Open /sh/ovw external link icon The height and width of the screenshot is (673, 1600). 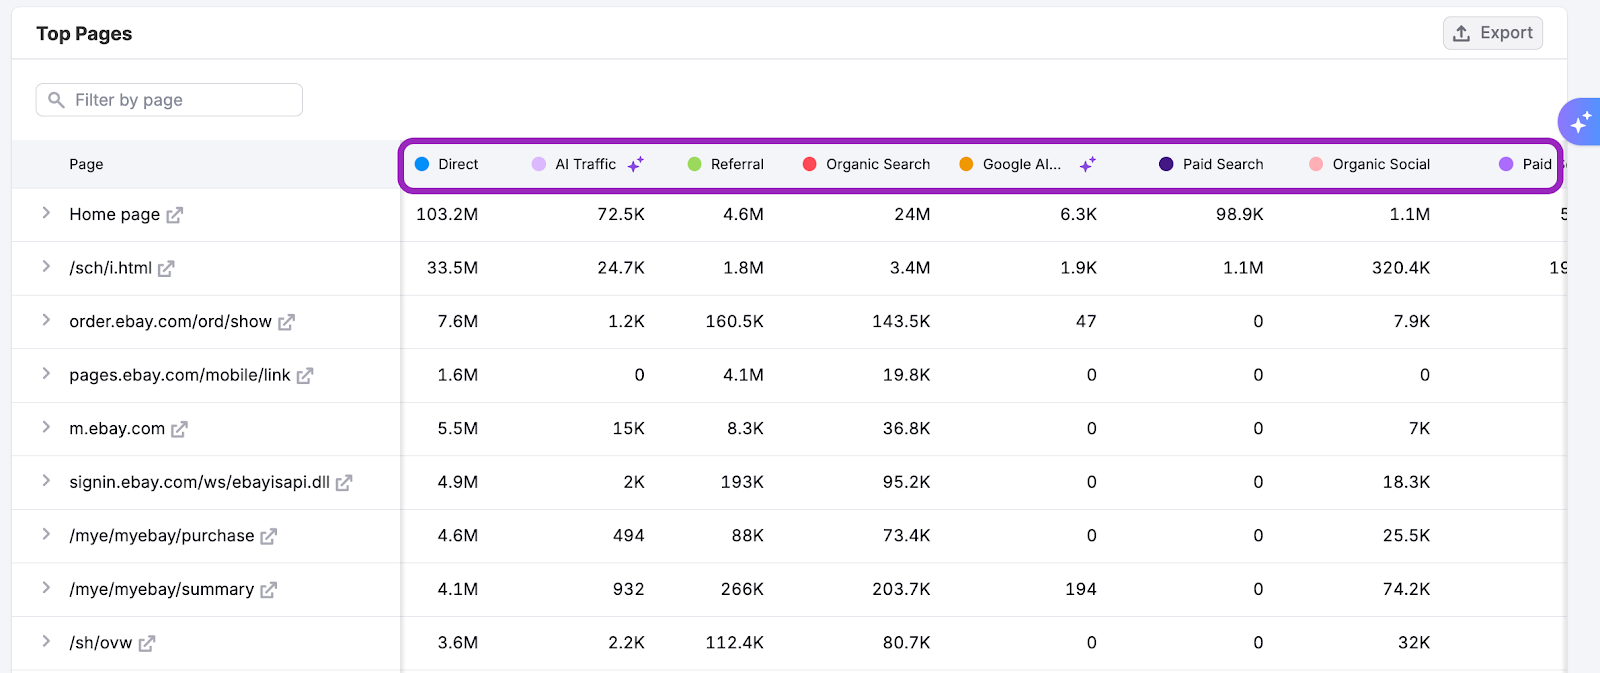click(147, 643)
